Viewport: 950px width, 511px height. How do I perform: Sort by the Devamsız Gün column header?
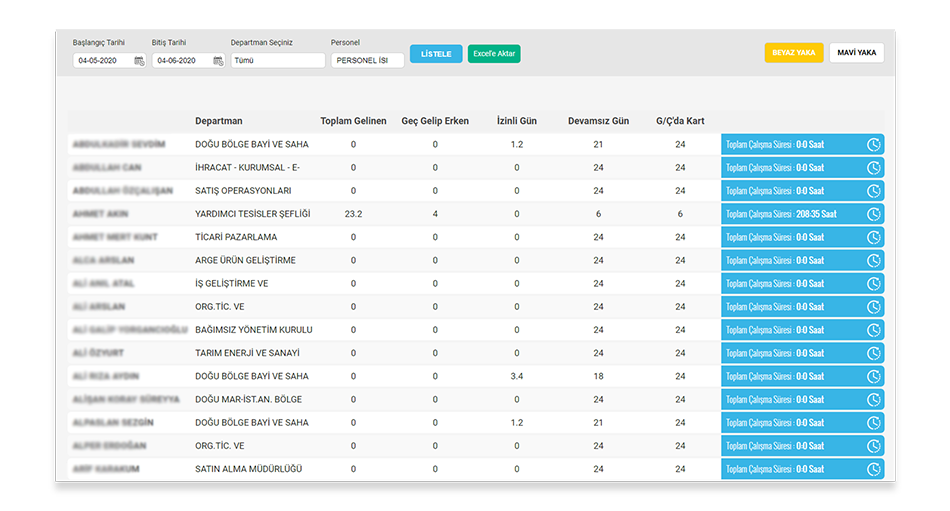pyautogui.click(x=598, y=121)
